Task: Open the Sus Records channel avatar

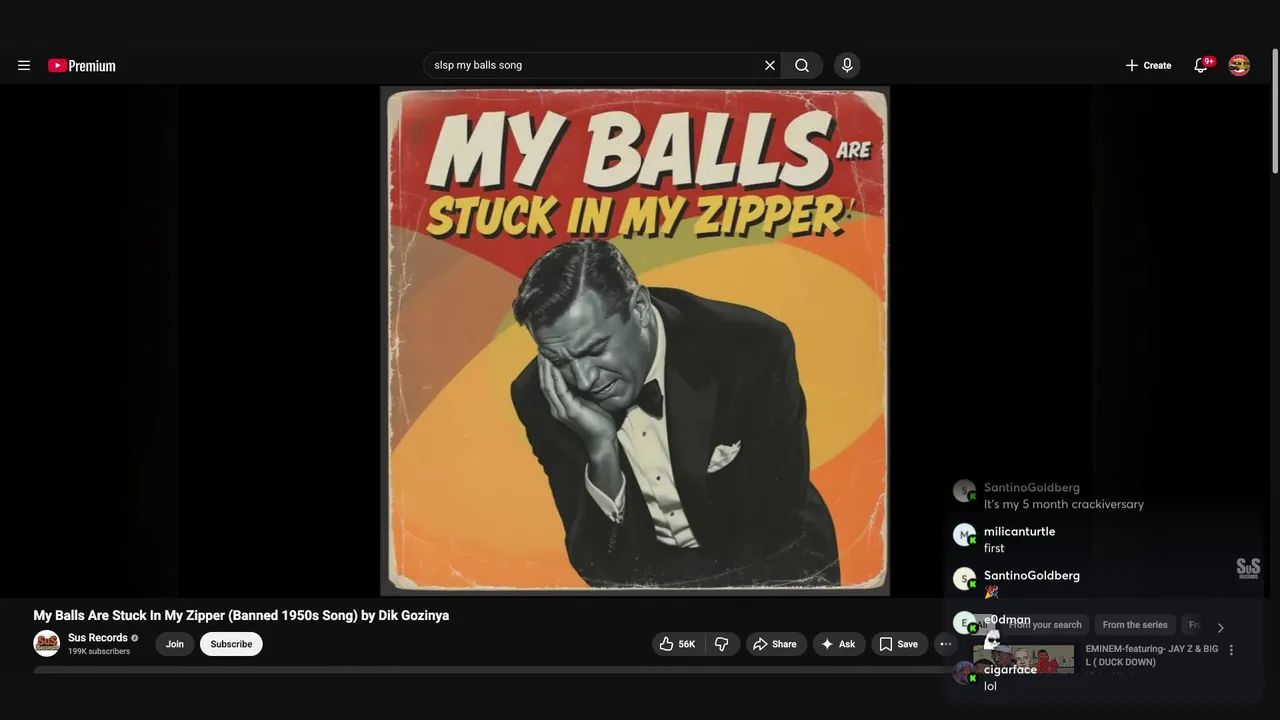Action: 46,644
